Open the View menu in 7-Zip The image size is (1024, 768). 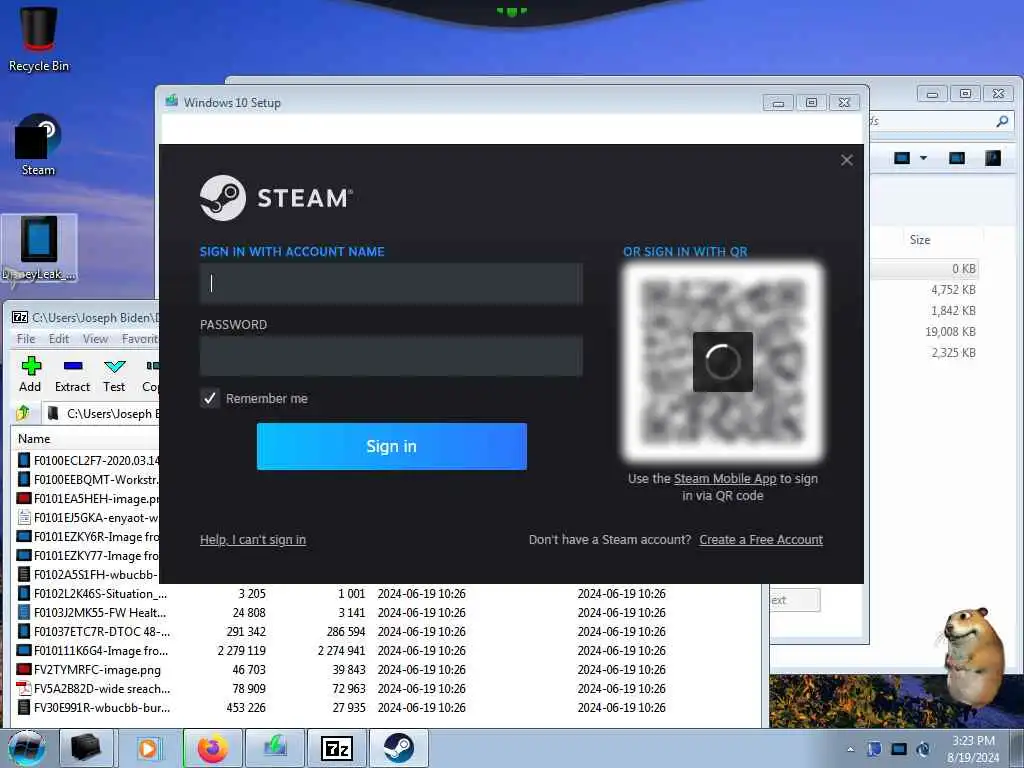(95, 338)
